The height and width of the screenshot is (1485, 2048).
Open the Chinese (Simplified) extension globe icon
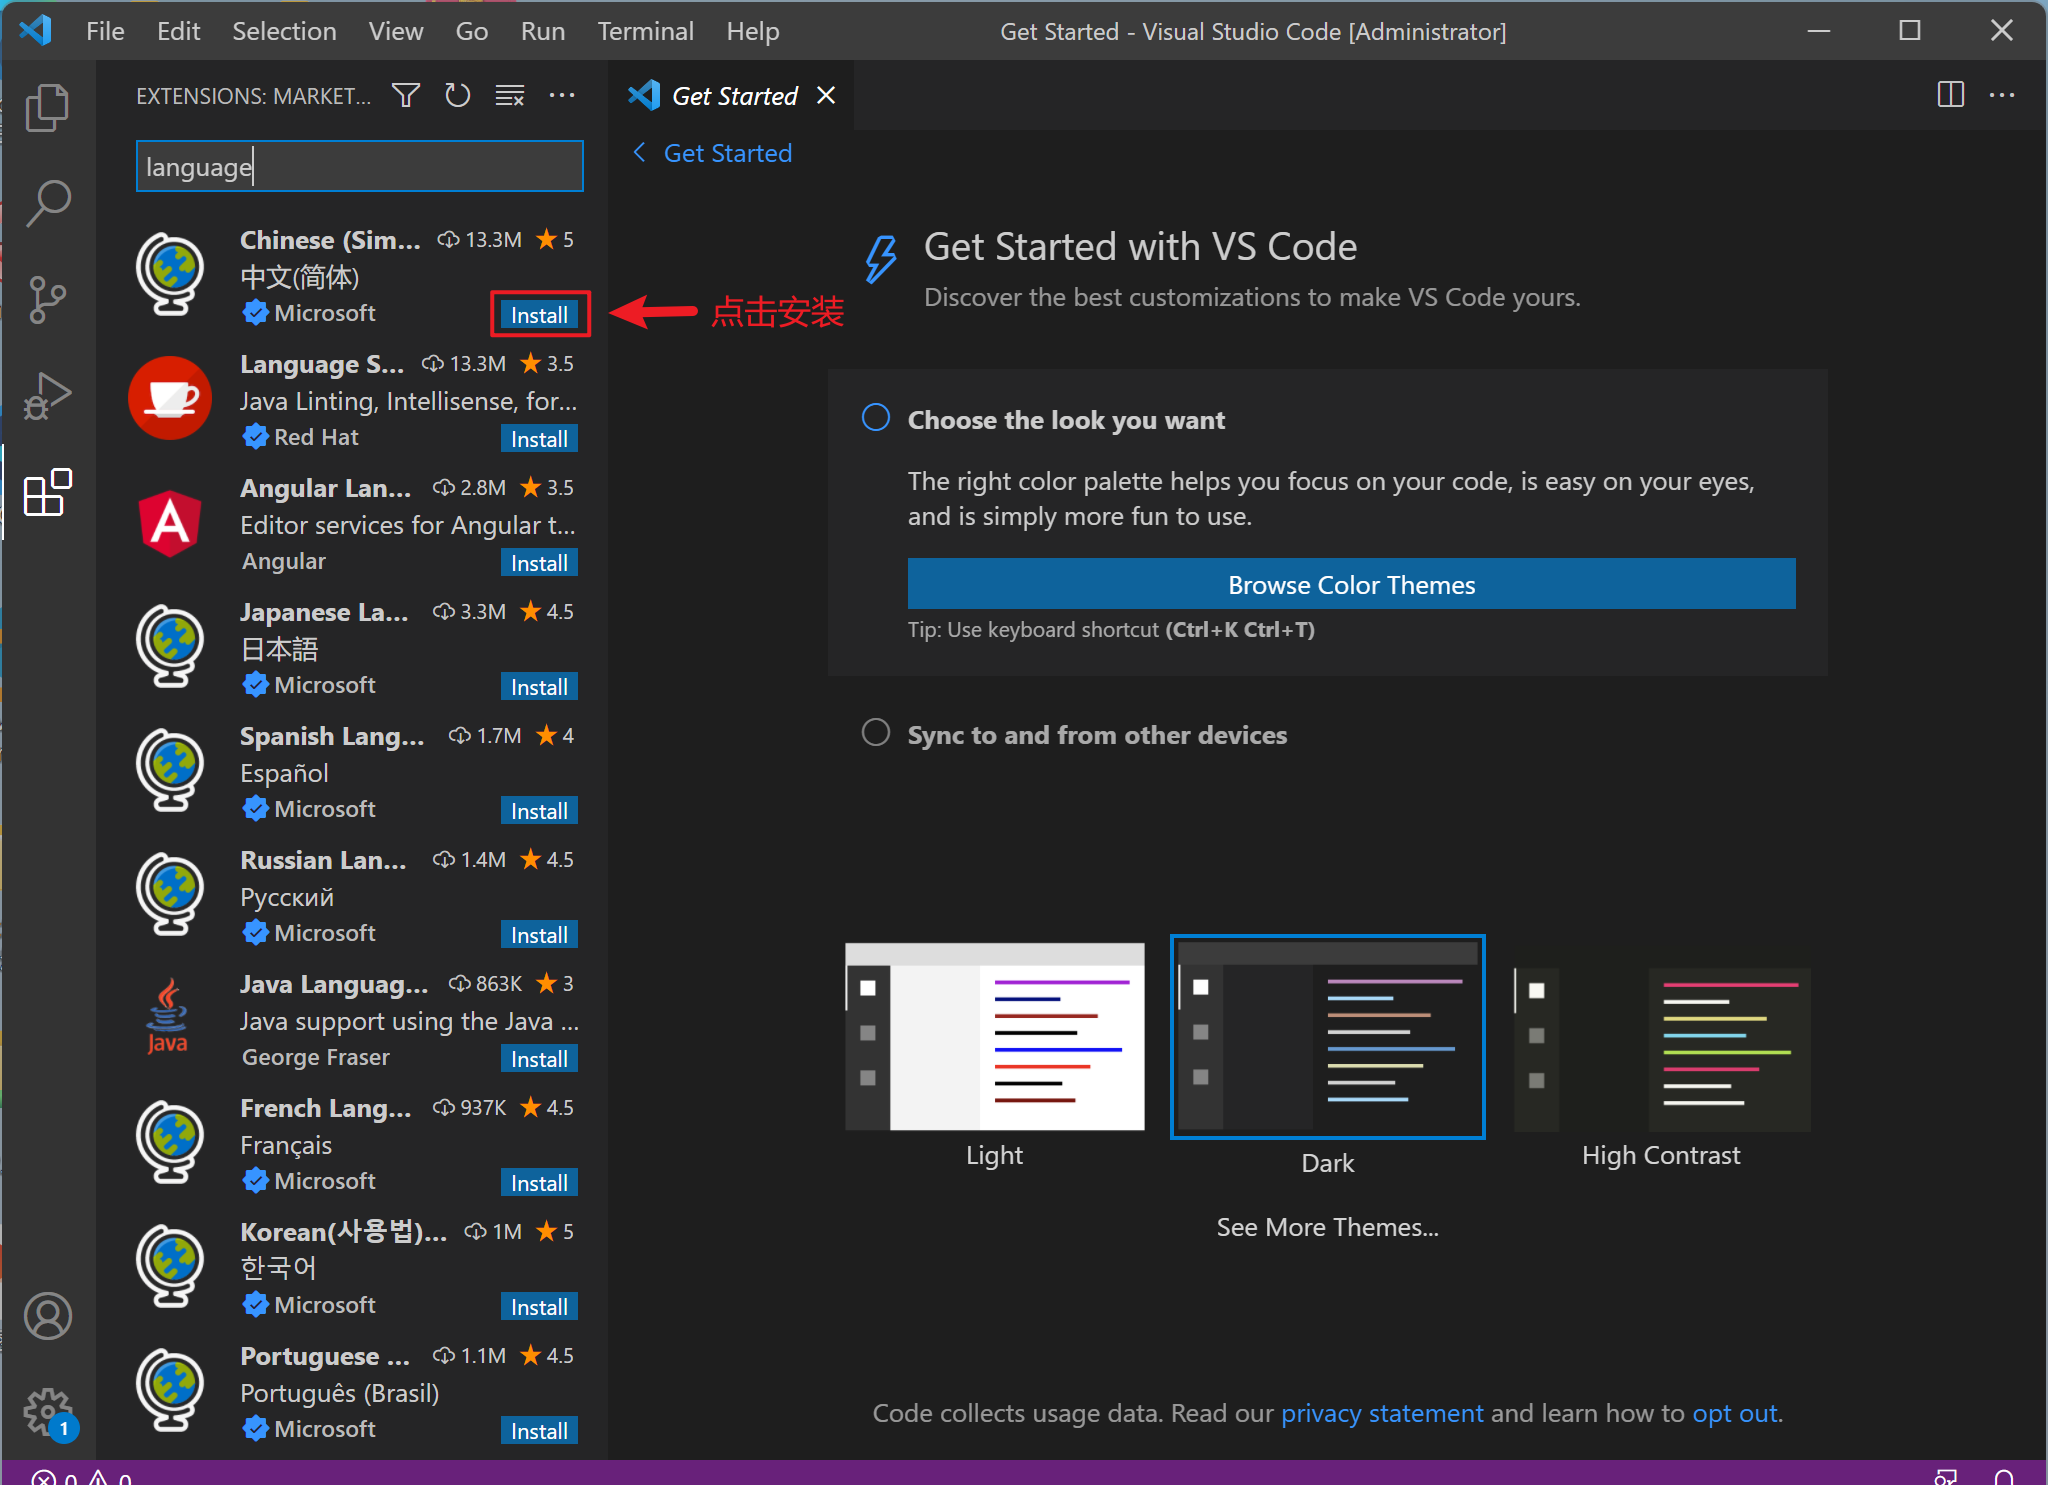(x=170, y=274)
